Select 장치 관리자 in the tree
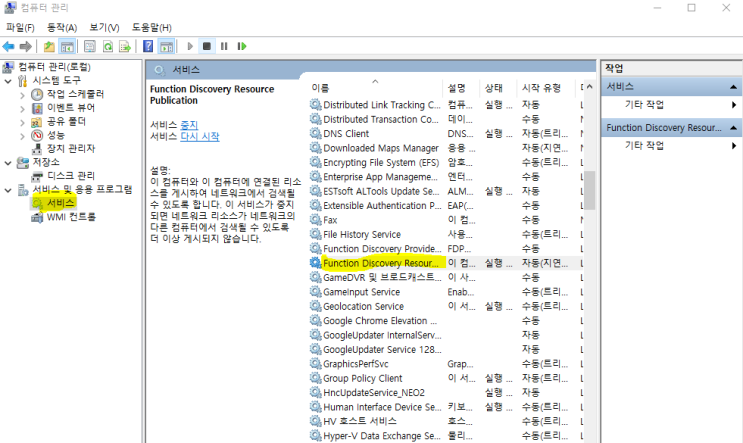Screen dimensions: 743x443 pyautogui.click(x=71, y=149)
